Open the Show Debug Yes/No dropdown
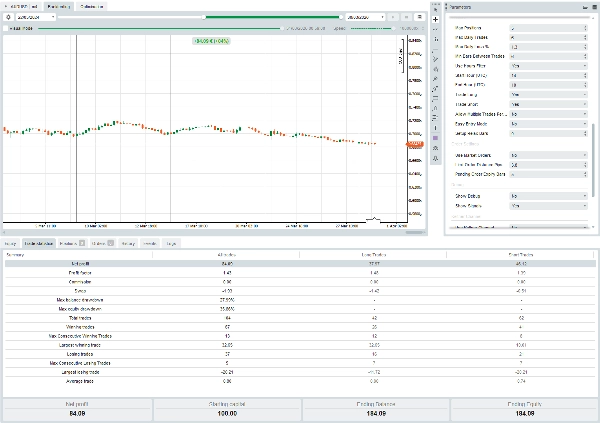Image resolution: width=600 pixels, height=423 pixels. 550,196
